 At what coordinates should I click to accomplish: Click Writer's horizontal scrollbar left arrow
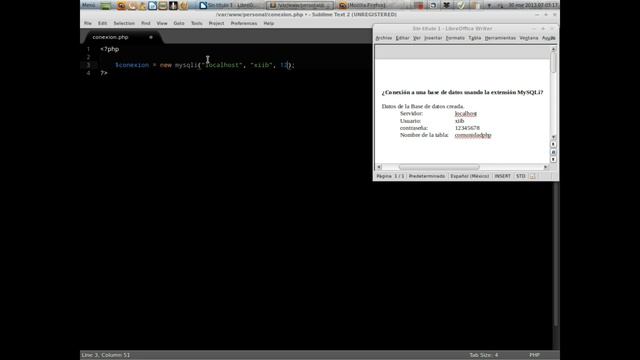[379, 167]
